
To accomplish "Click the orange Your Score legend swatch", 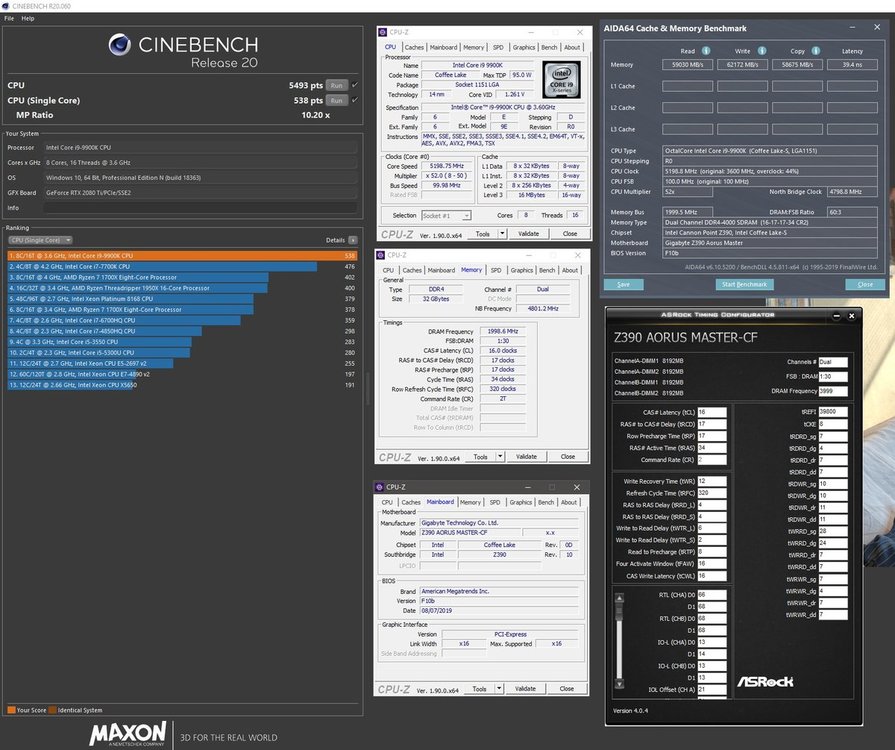I will pyautogui.click(x=11, y=710).
